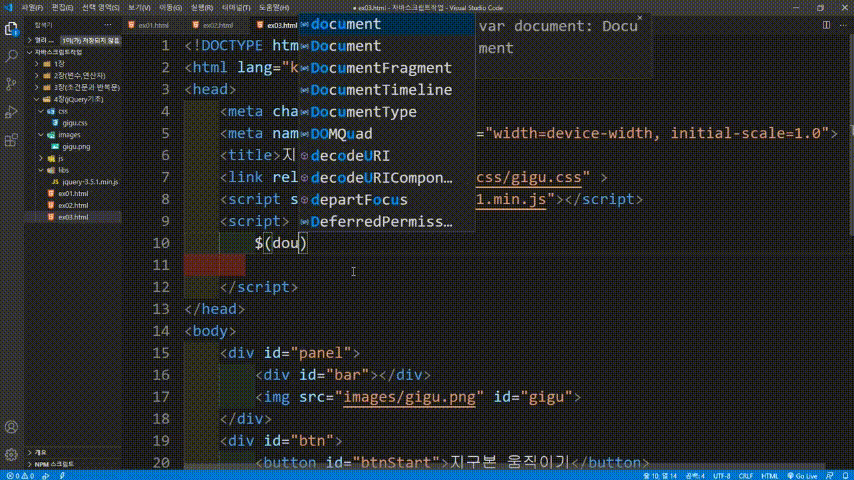Collapse the 4장(jQuery기초) folder
854x480 pixels.
tap(73, 99)
